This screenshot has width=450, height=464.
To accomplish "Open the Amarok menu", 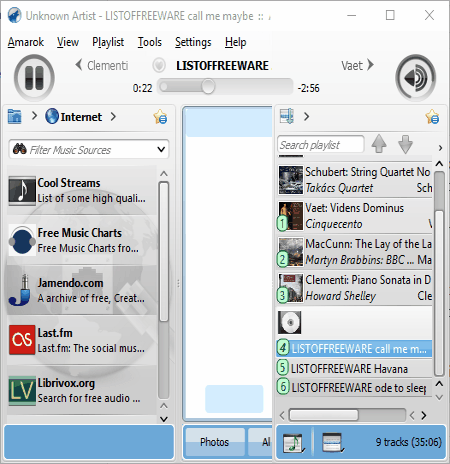I will [26, 42].
